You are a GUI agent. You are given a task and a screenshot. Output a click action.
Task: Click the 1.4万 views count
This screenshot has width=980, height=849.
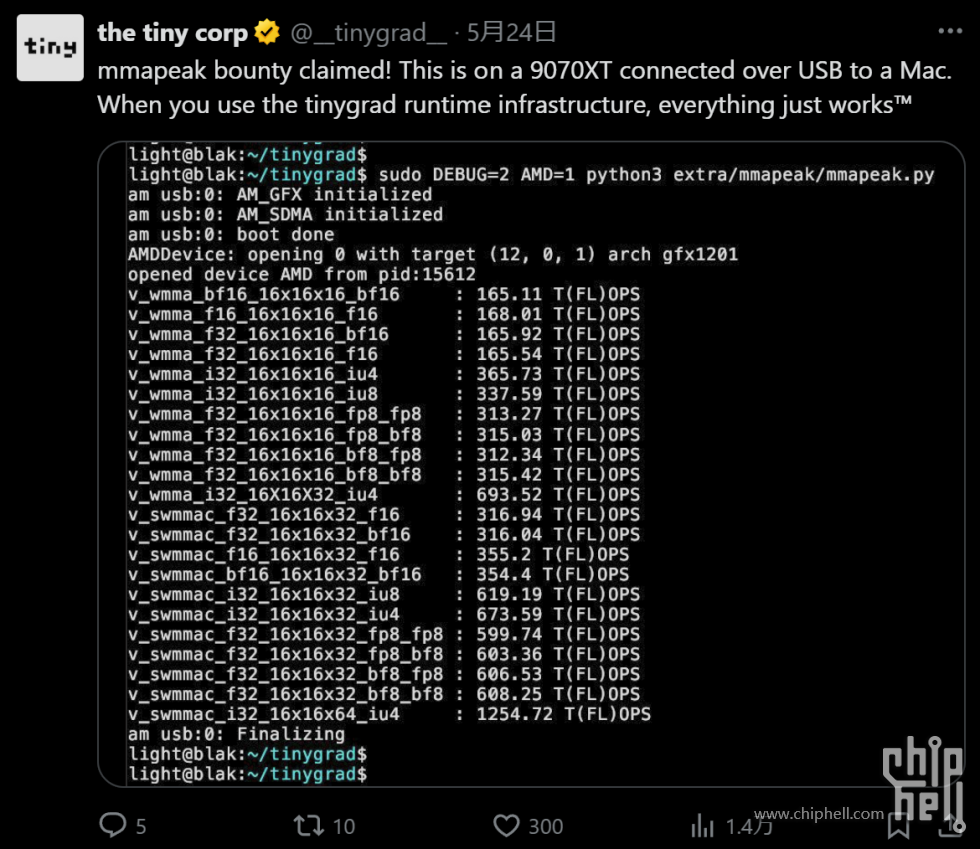pos(749,826)
